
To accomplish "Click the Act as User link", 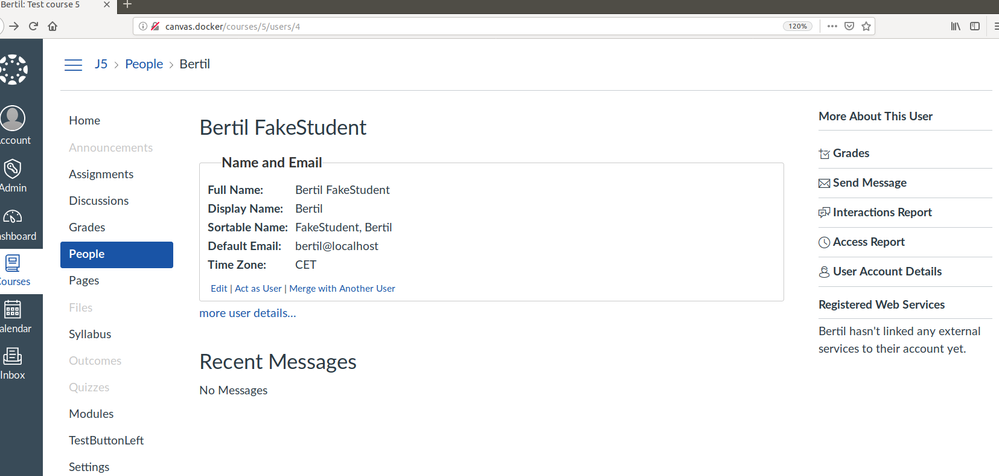I will (x=258, y=289).
